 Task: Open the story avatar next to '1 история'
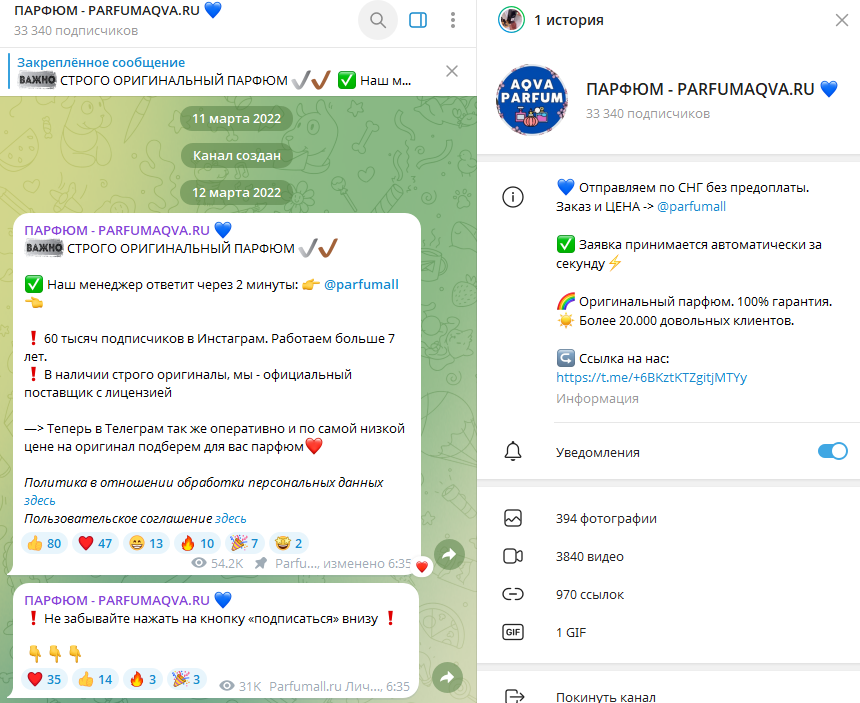[511, 20]
